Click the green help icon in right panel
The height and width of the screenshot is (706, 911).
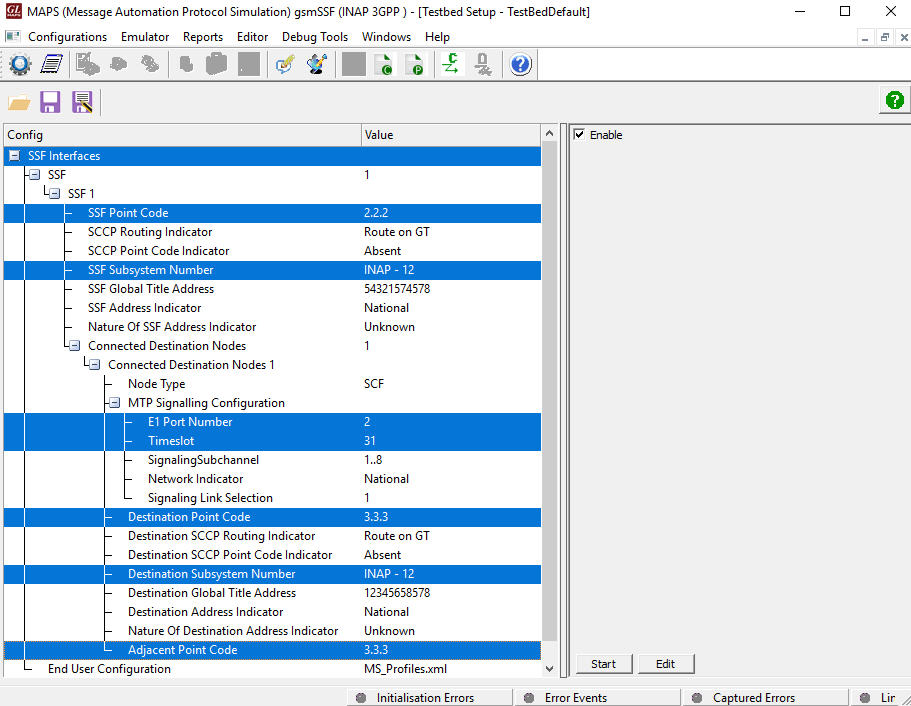coord(893,100)
